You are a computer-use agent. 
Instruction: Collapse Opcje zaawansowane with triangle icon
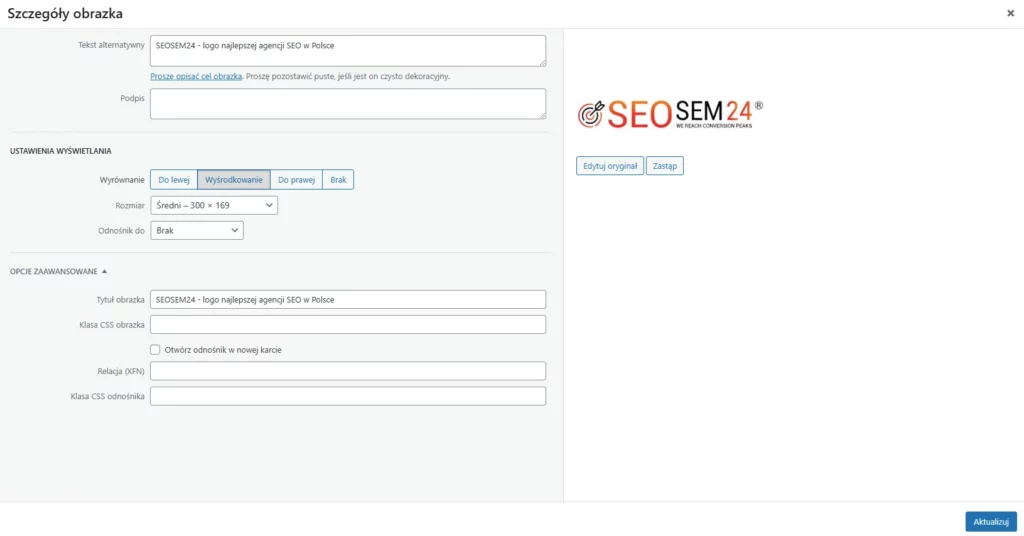(x=58, y=272)
